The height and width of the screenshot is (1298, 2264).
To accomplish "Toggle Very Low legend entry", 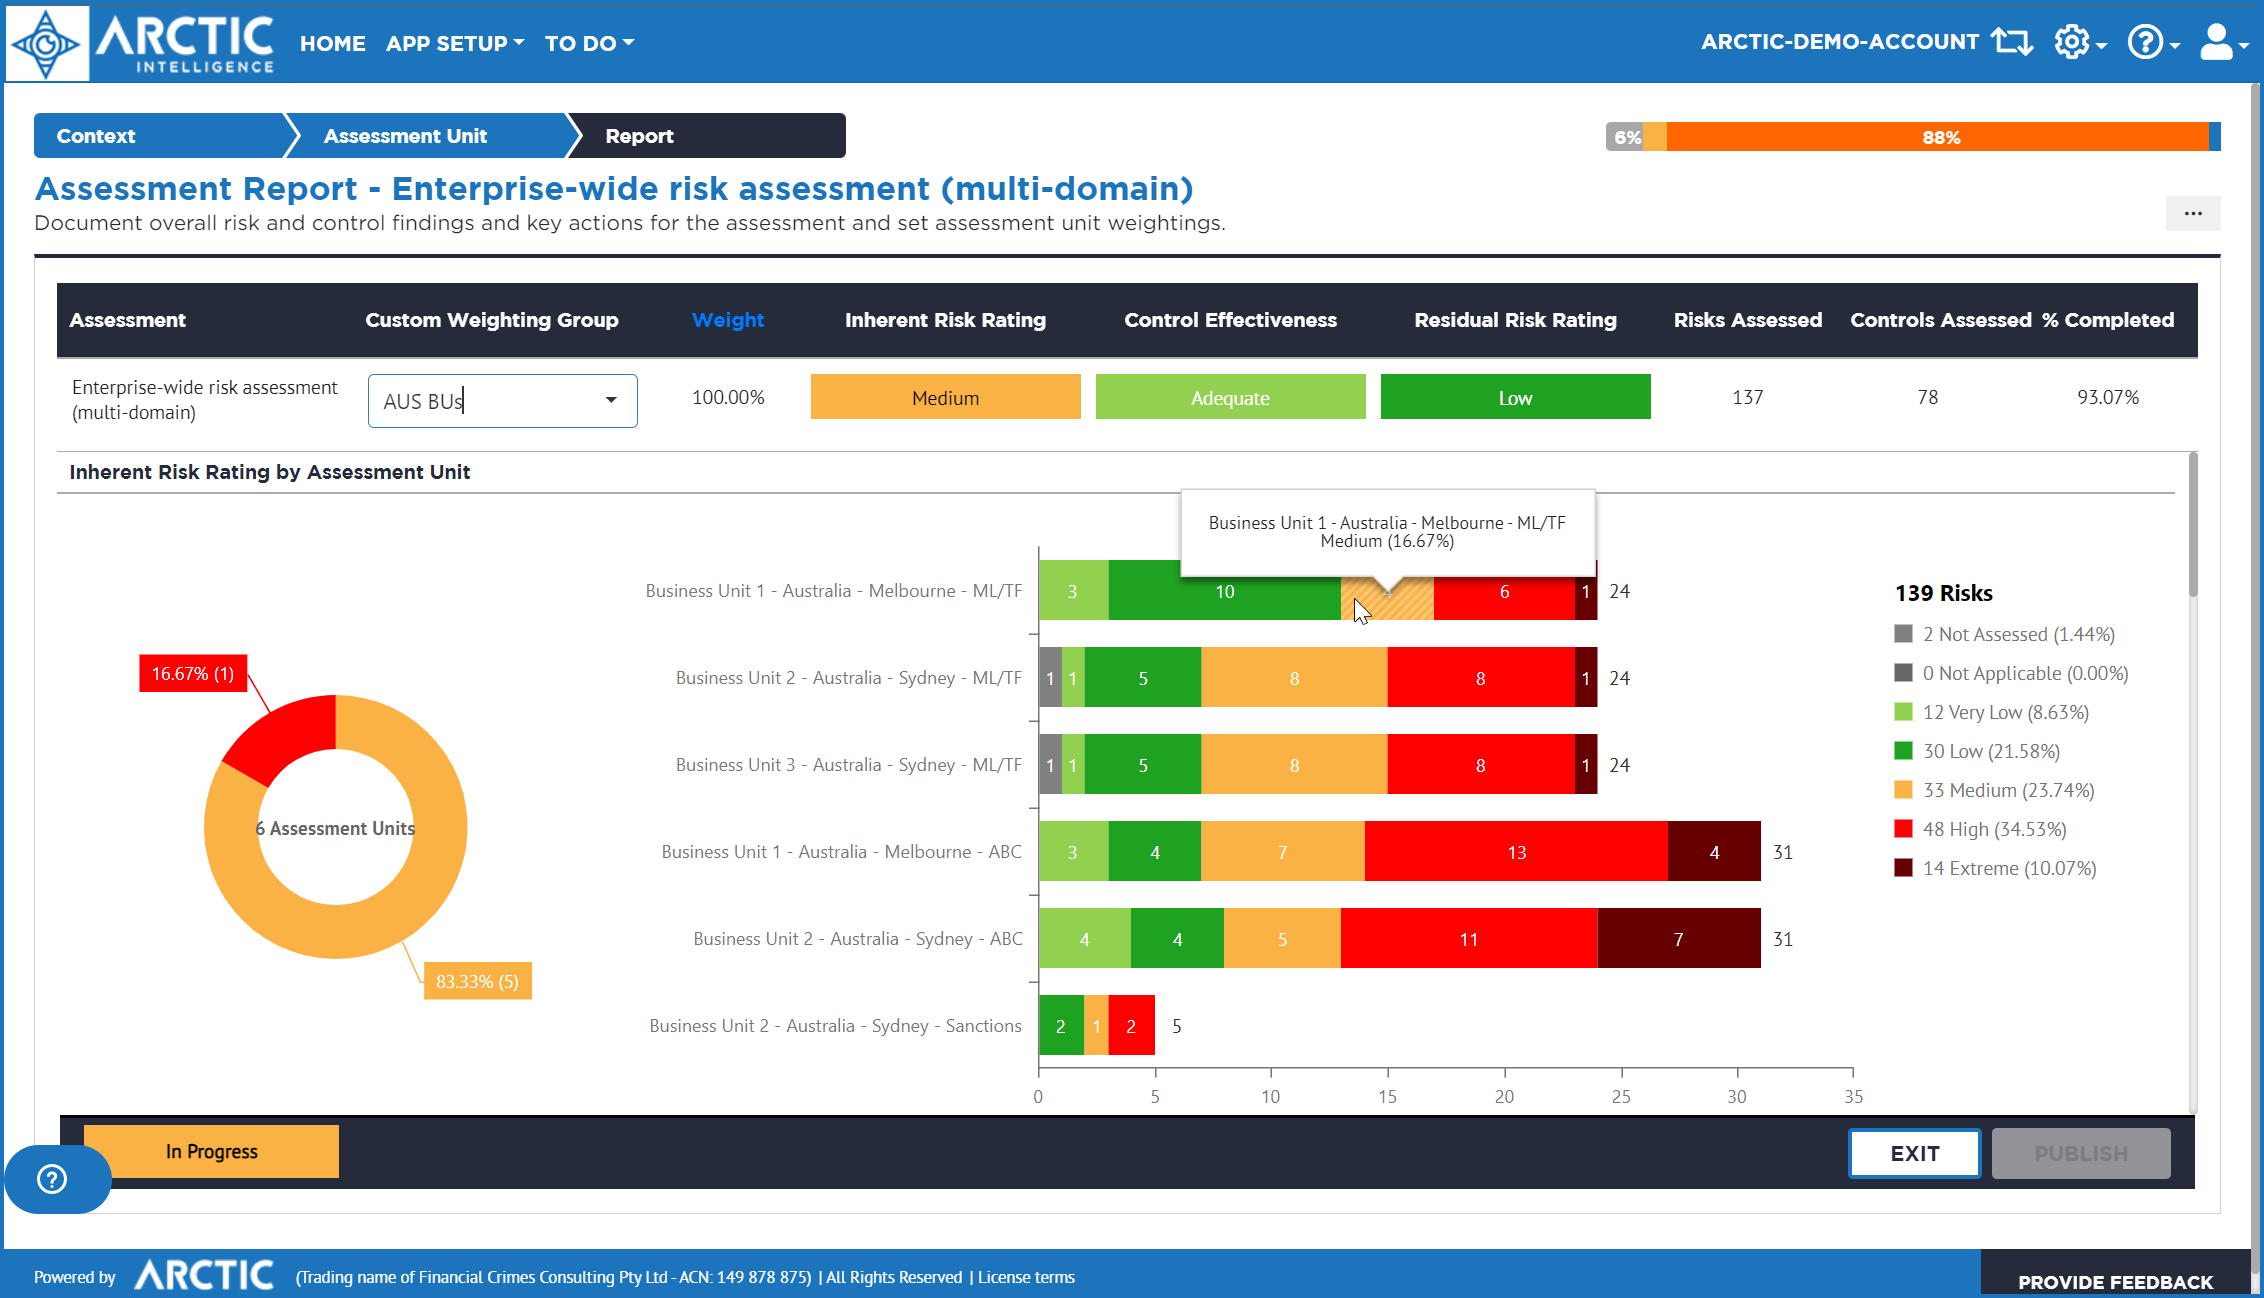I will [x=1991, y=712].
